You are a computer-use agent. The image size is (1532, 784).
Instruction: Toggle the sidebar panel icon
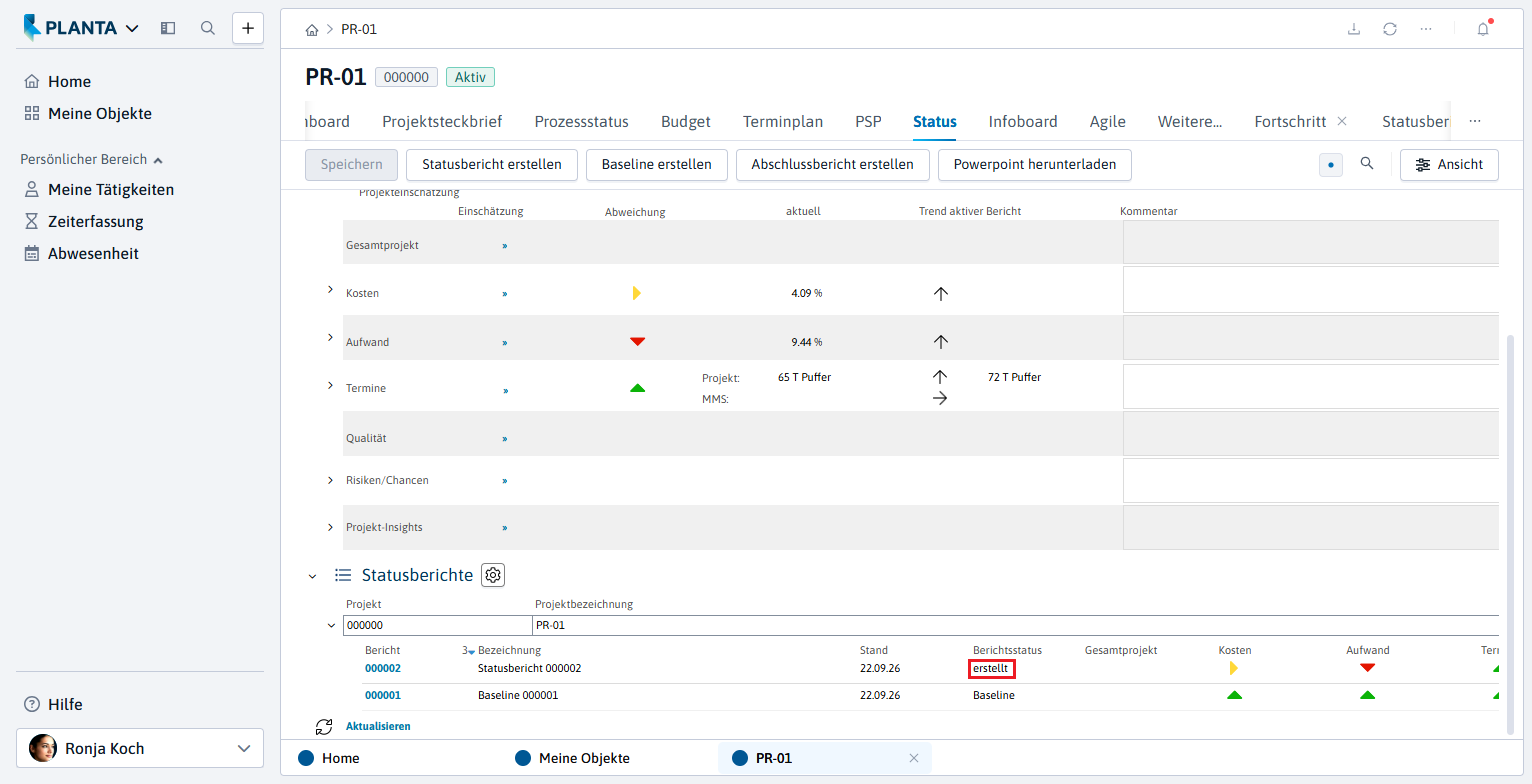[168, 28]
